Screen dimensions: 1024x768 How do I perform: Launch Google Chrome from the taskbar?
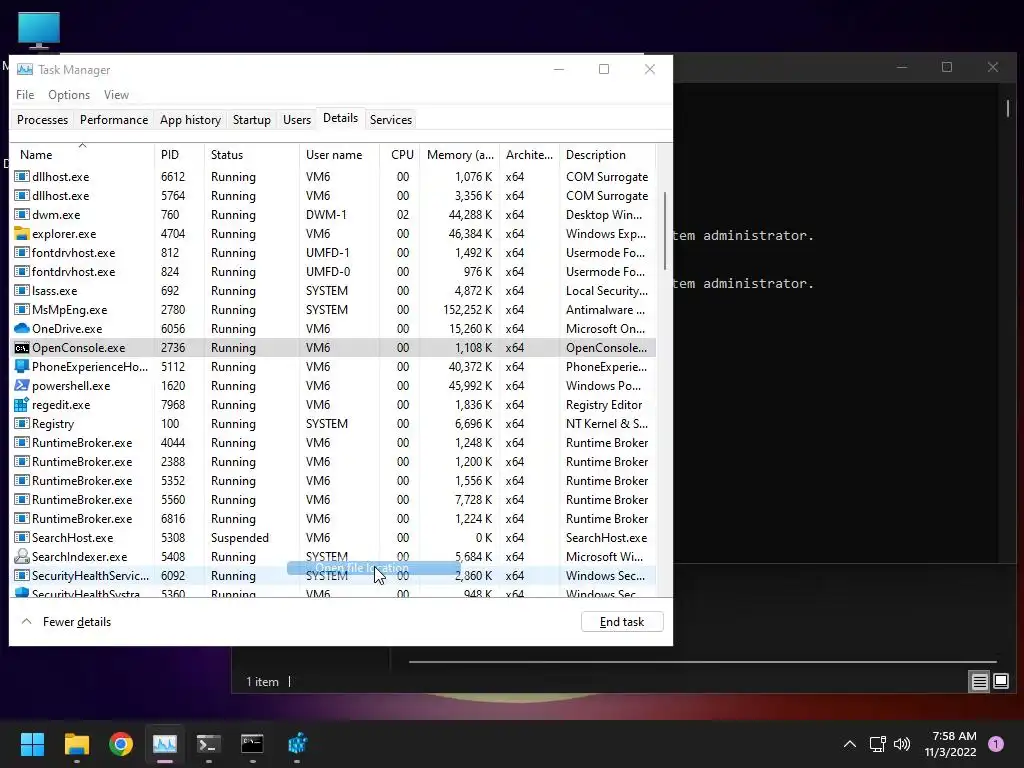click(121, 744)
